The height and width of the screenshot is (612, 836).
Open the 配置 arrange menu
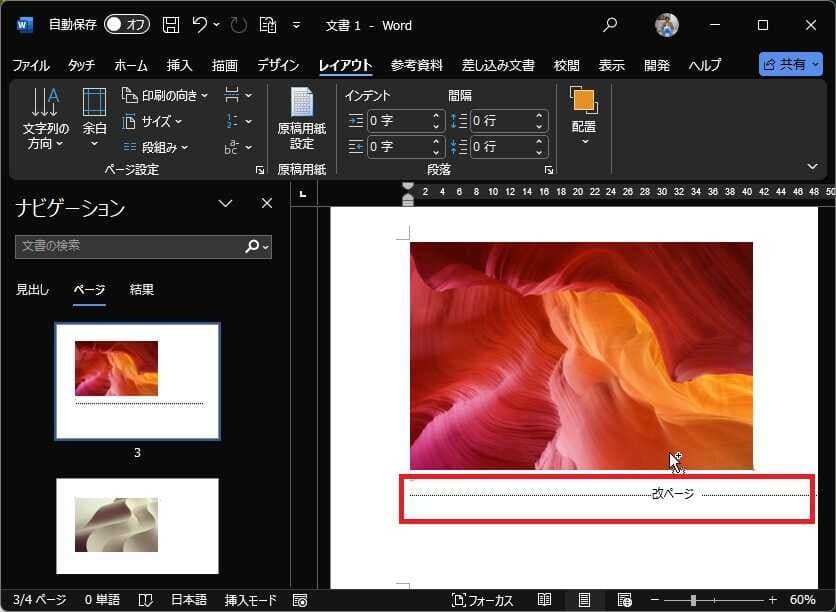click(x=584, y=115)
